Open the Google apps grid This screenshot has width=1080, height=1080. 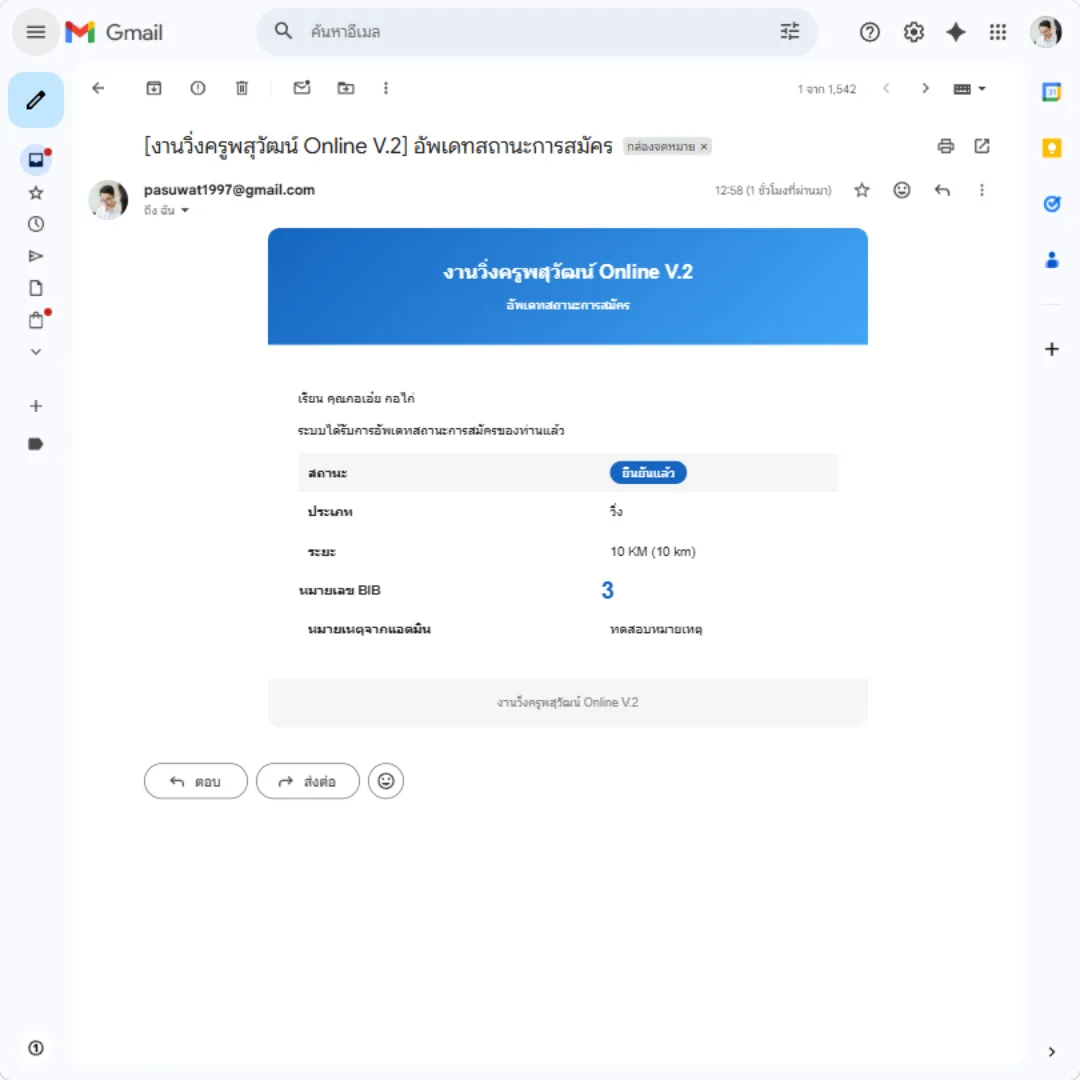click(x=997, y=32)
